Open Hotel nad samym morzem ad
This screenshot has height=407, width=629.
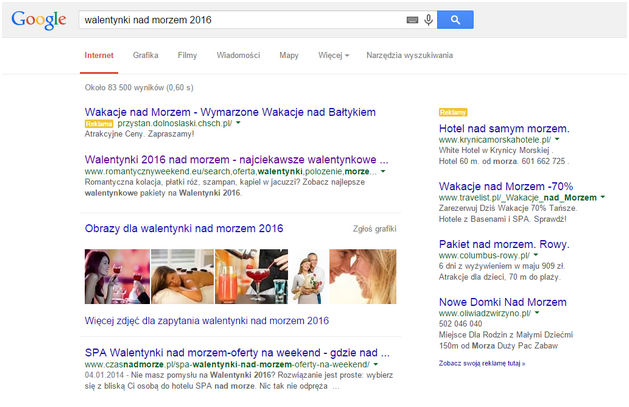tap(504, 128)
